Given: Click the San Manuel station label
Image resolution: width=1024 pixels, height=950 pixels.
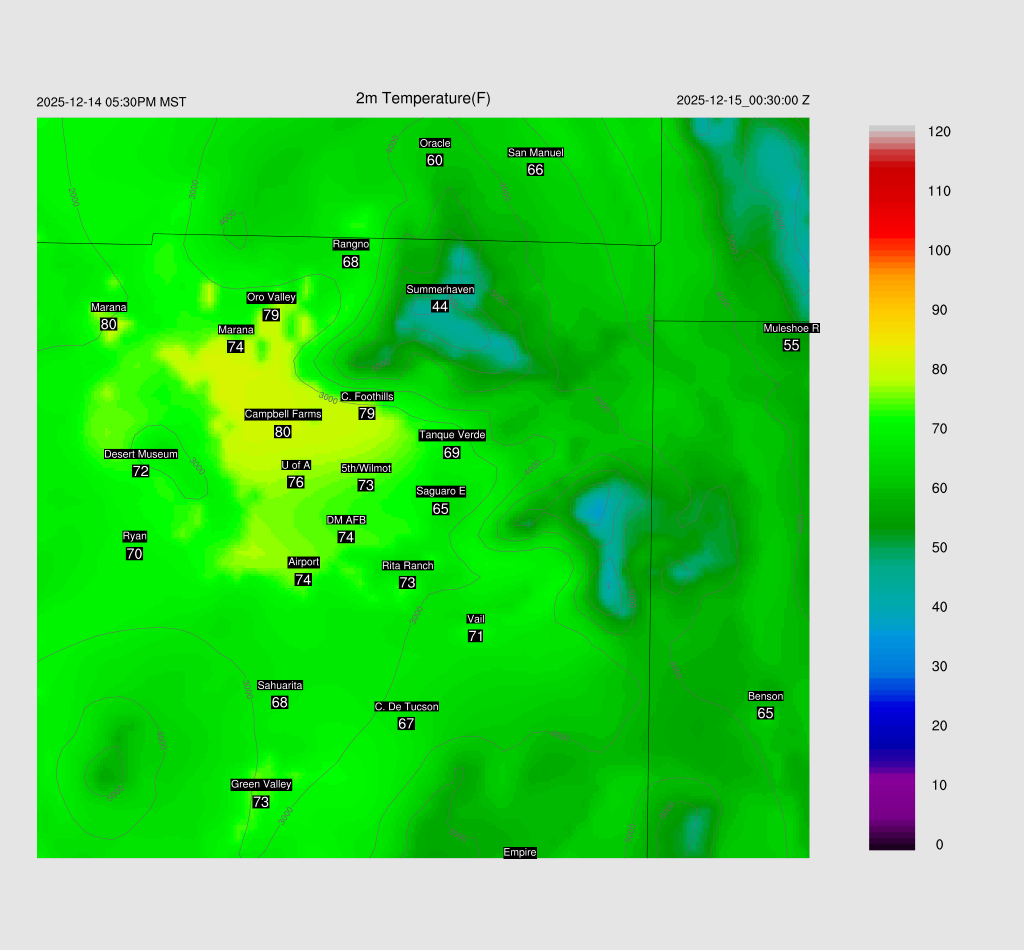Looking at the screenshot, I should (535, 153).
